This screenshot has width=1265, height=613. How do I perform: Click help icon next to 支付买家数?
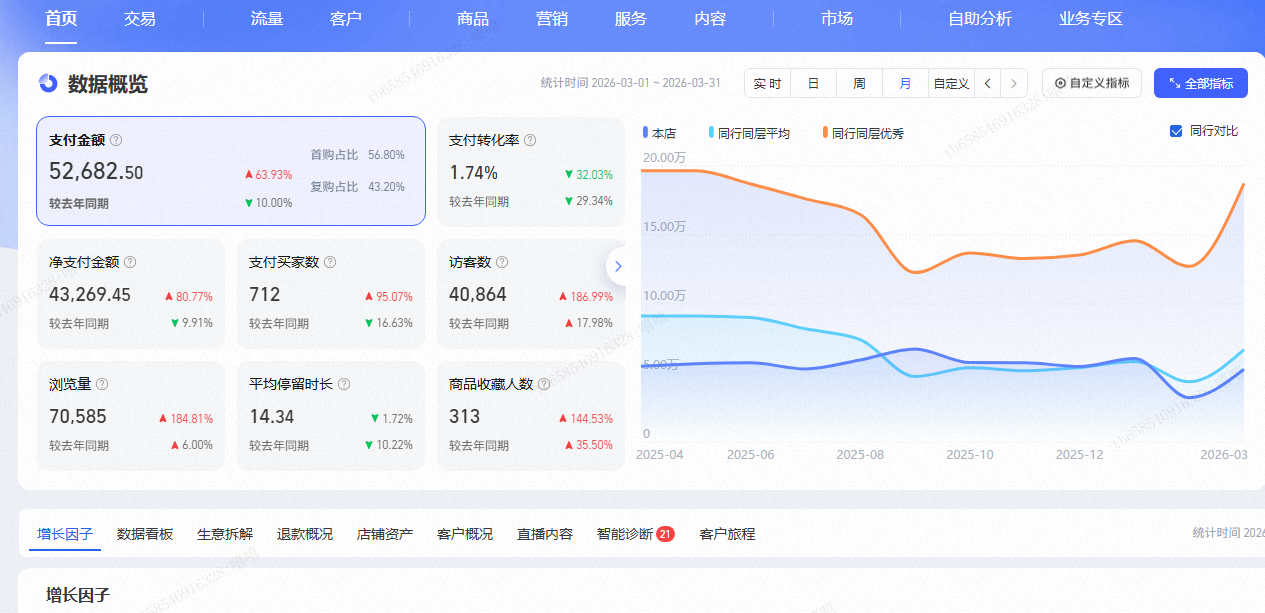tap(330, 262)
